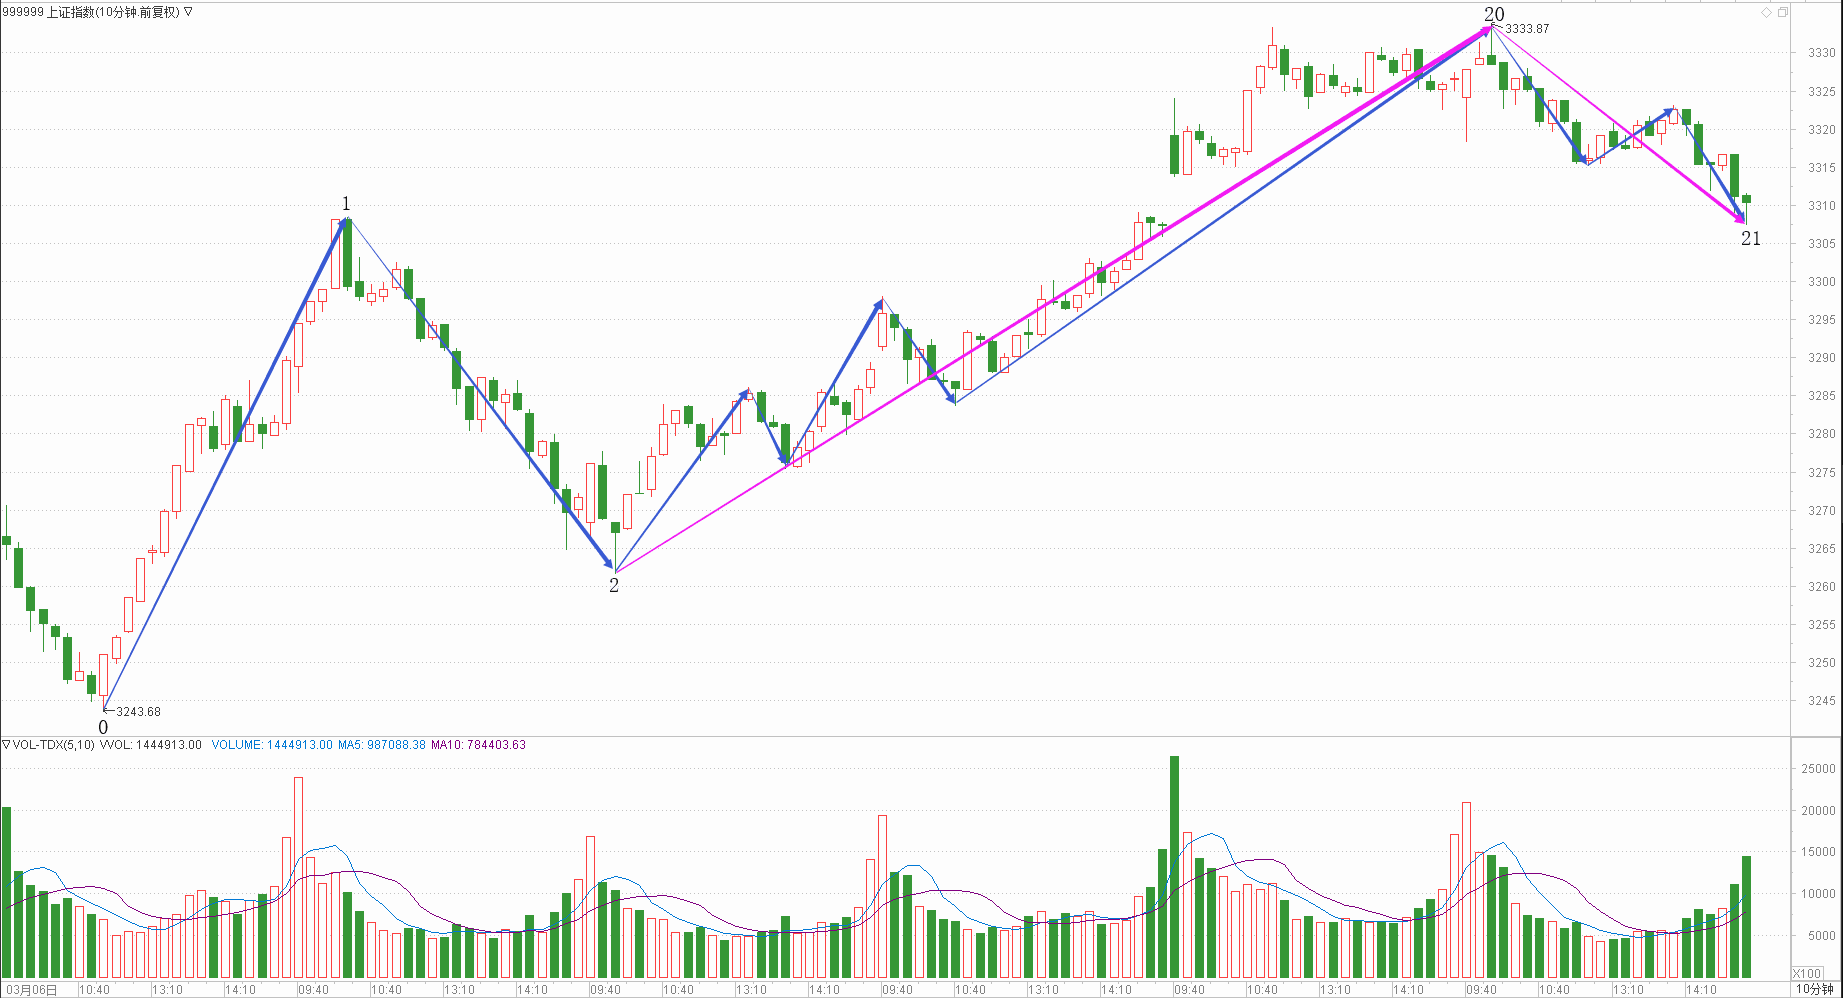1843x998 pixels.
Task: Select wave point label 2
Action: click(614, 586)
